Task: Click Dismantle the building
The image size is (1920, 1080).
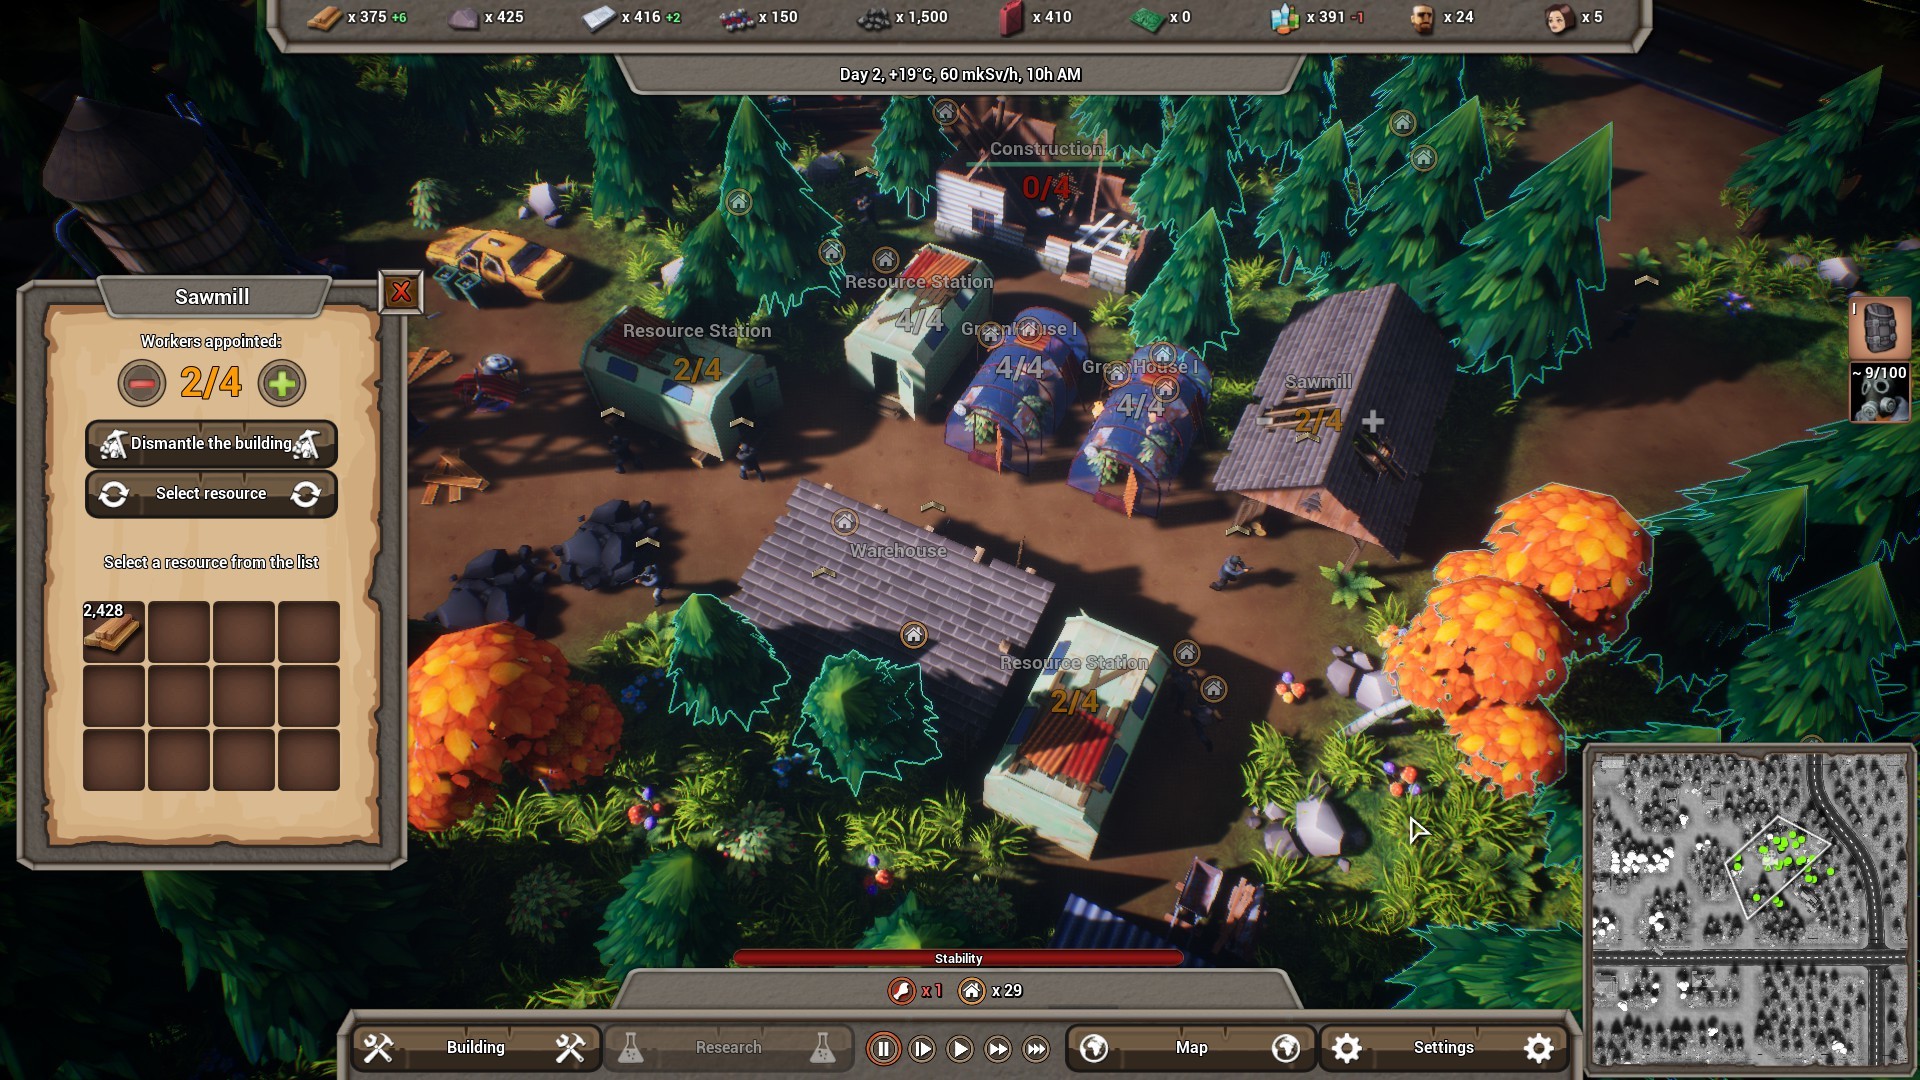Action: [x=211, y=444]
